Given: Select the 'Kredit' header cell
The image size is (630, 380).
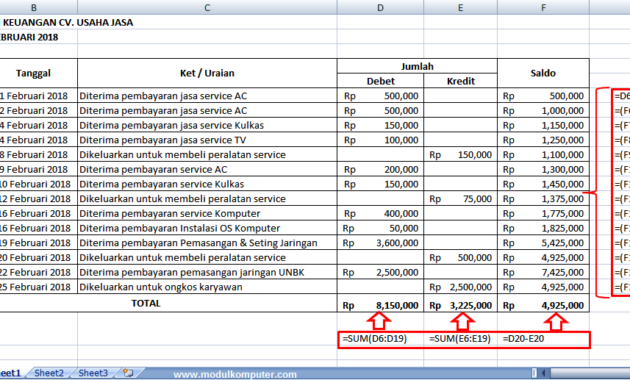Looking at the screenshot, I should coord(460,81).
